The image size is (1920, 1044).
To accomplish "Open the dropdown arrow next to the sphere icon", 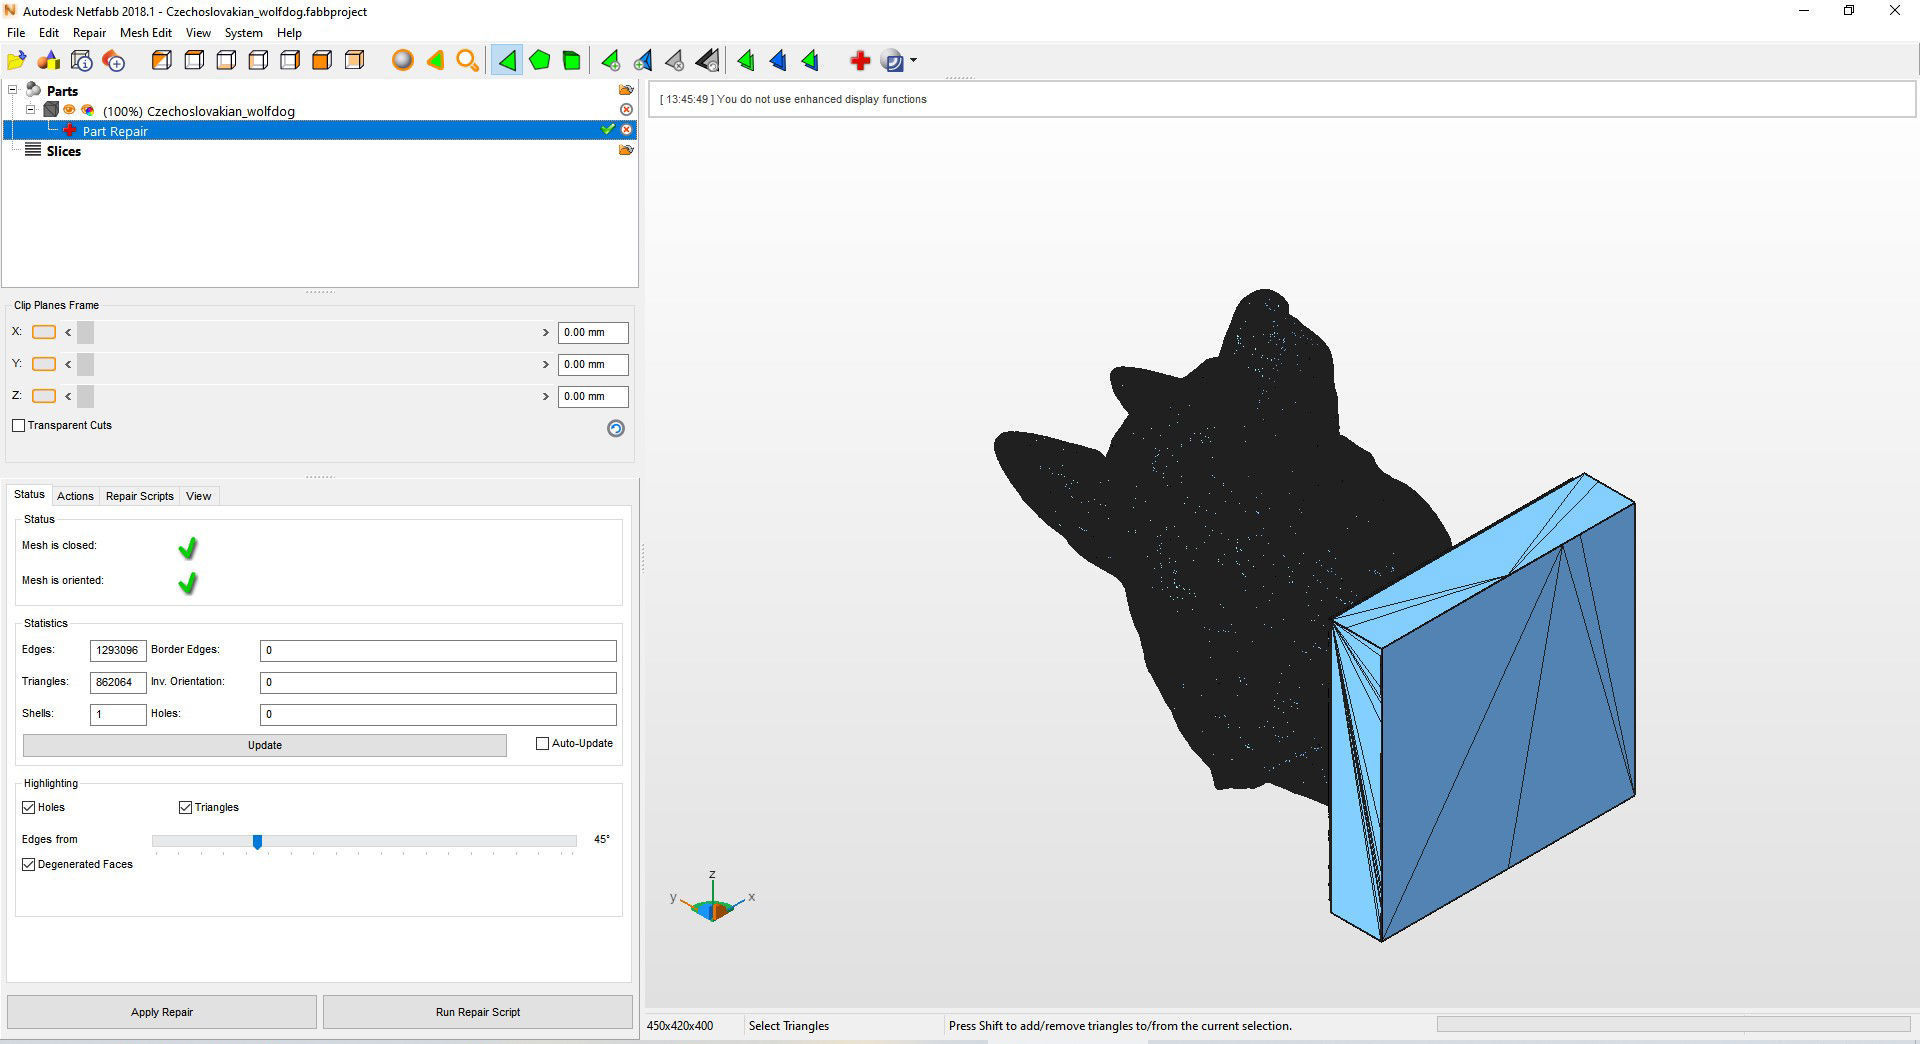I will click(913, 61).
